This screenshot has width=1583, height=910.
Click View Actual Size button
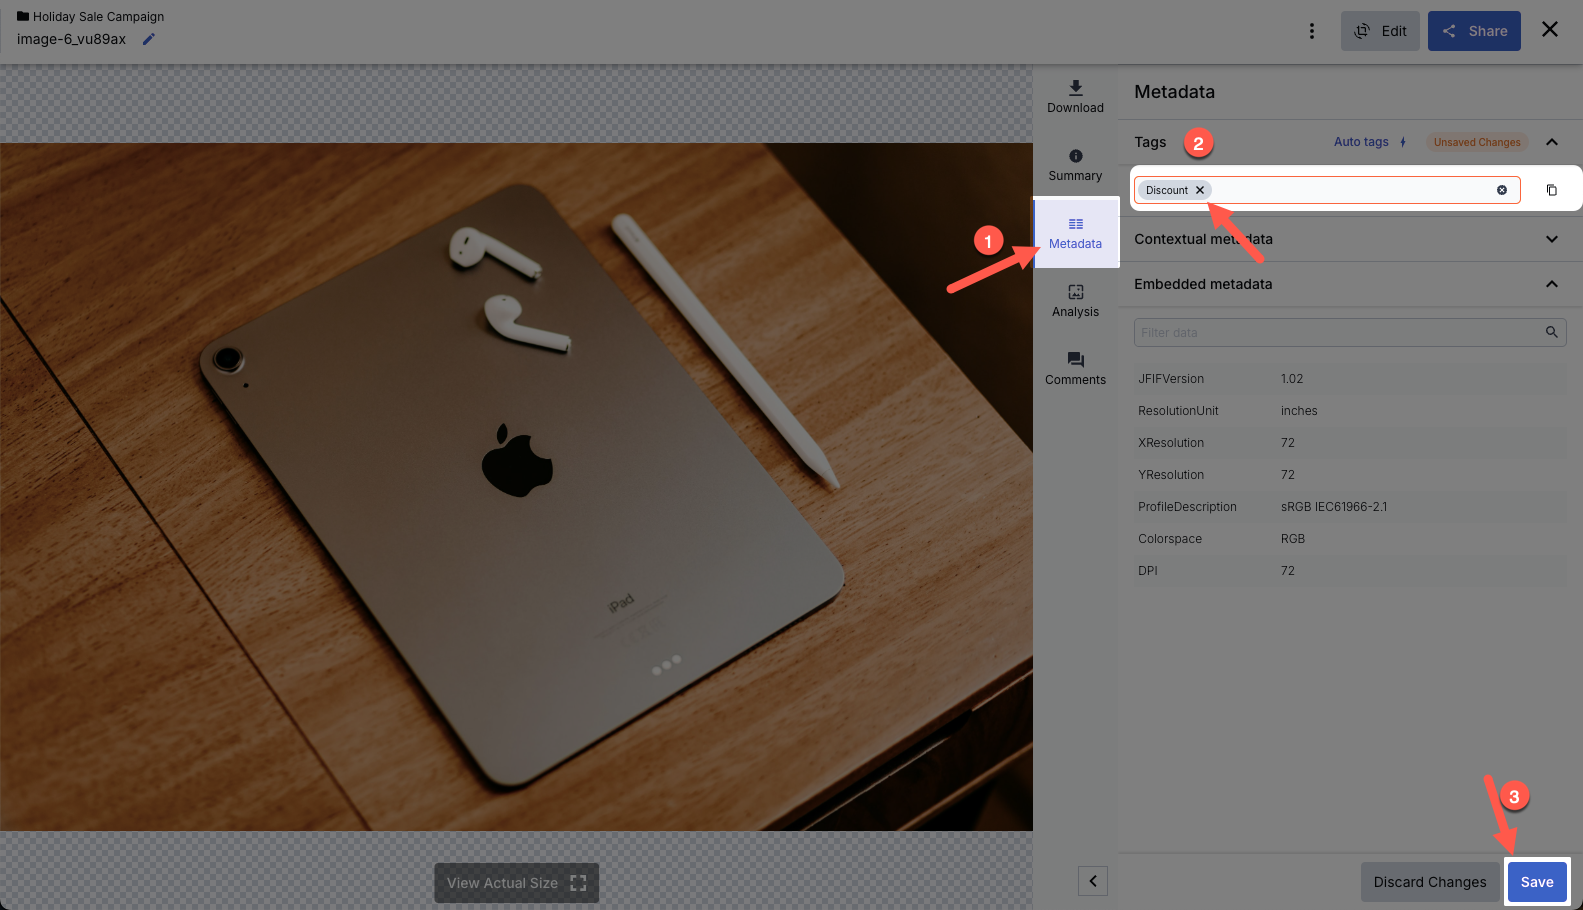click(516, 883)
